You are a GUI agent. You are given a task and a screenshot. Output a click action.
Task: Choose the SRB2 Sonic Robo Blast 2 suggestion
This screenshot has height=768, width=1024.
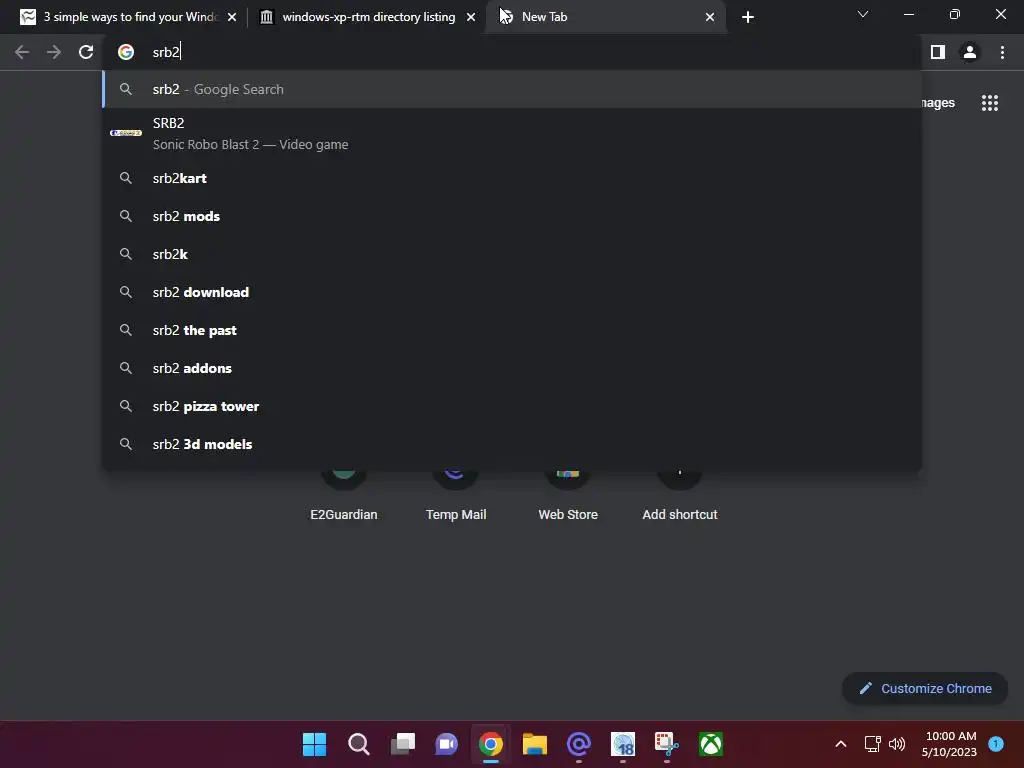[x=512, y=133]
